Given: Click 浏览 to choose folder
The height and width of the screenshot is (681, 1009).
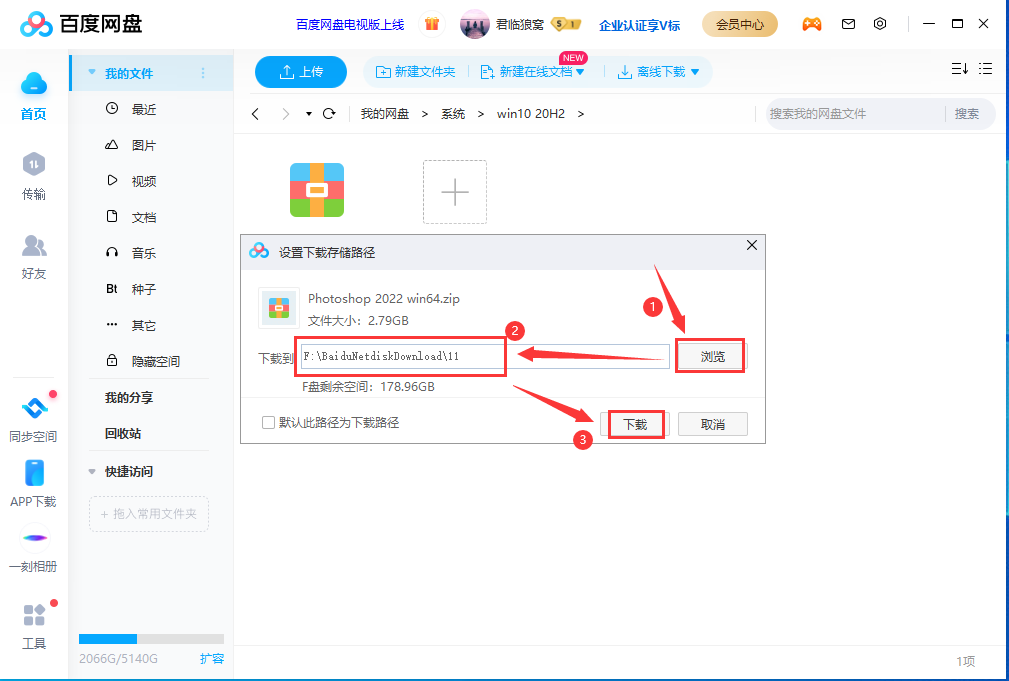Looking at the screenshot, I should click(x=712, y=357).
